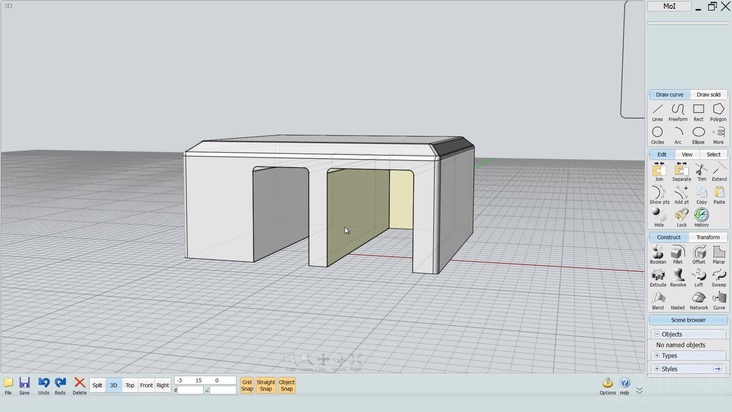
Task: Open the File menu icon
Action: coord(8,386)
